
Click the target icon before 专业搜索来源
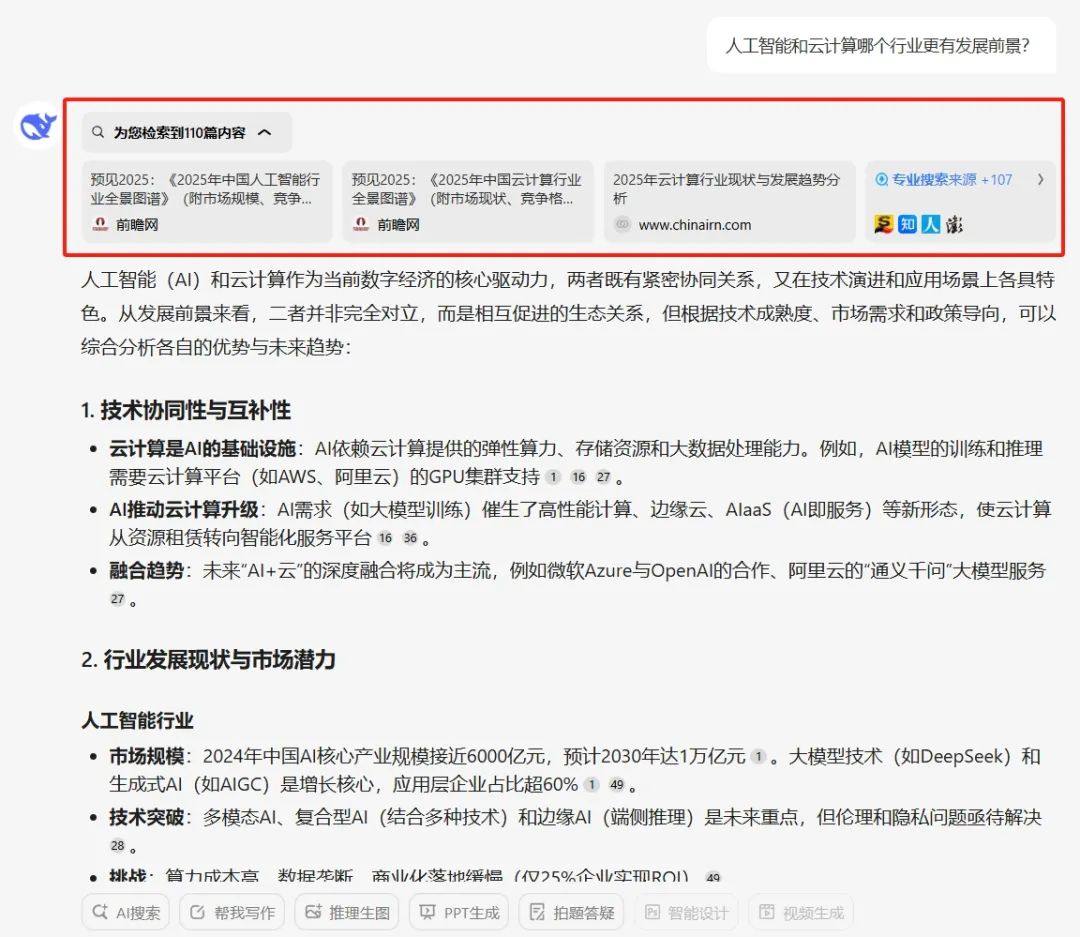tap(882, 180)
